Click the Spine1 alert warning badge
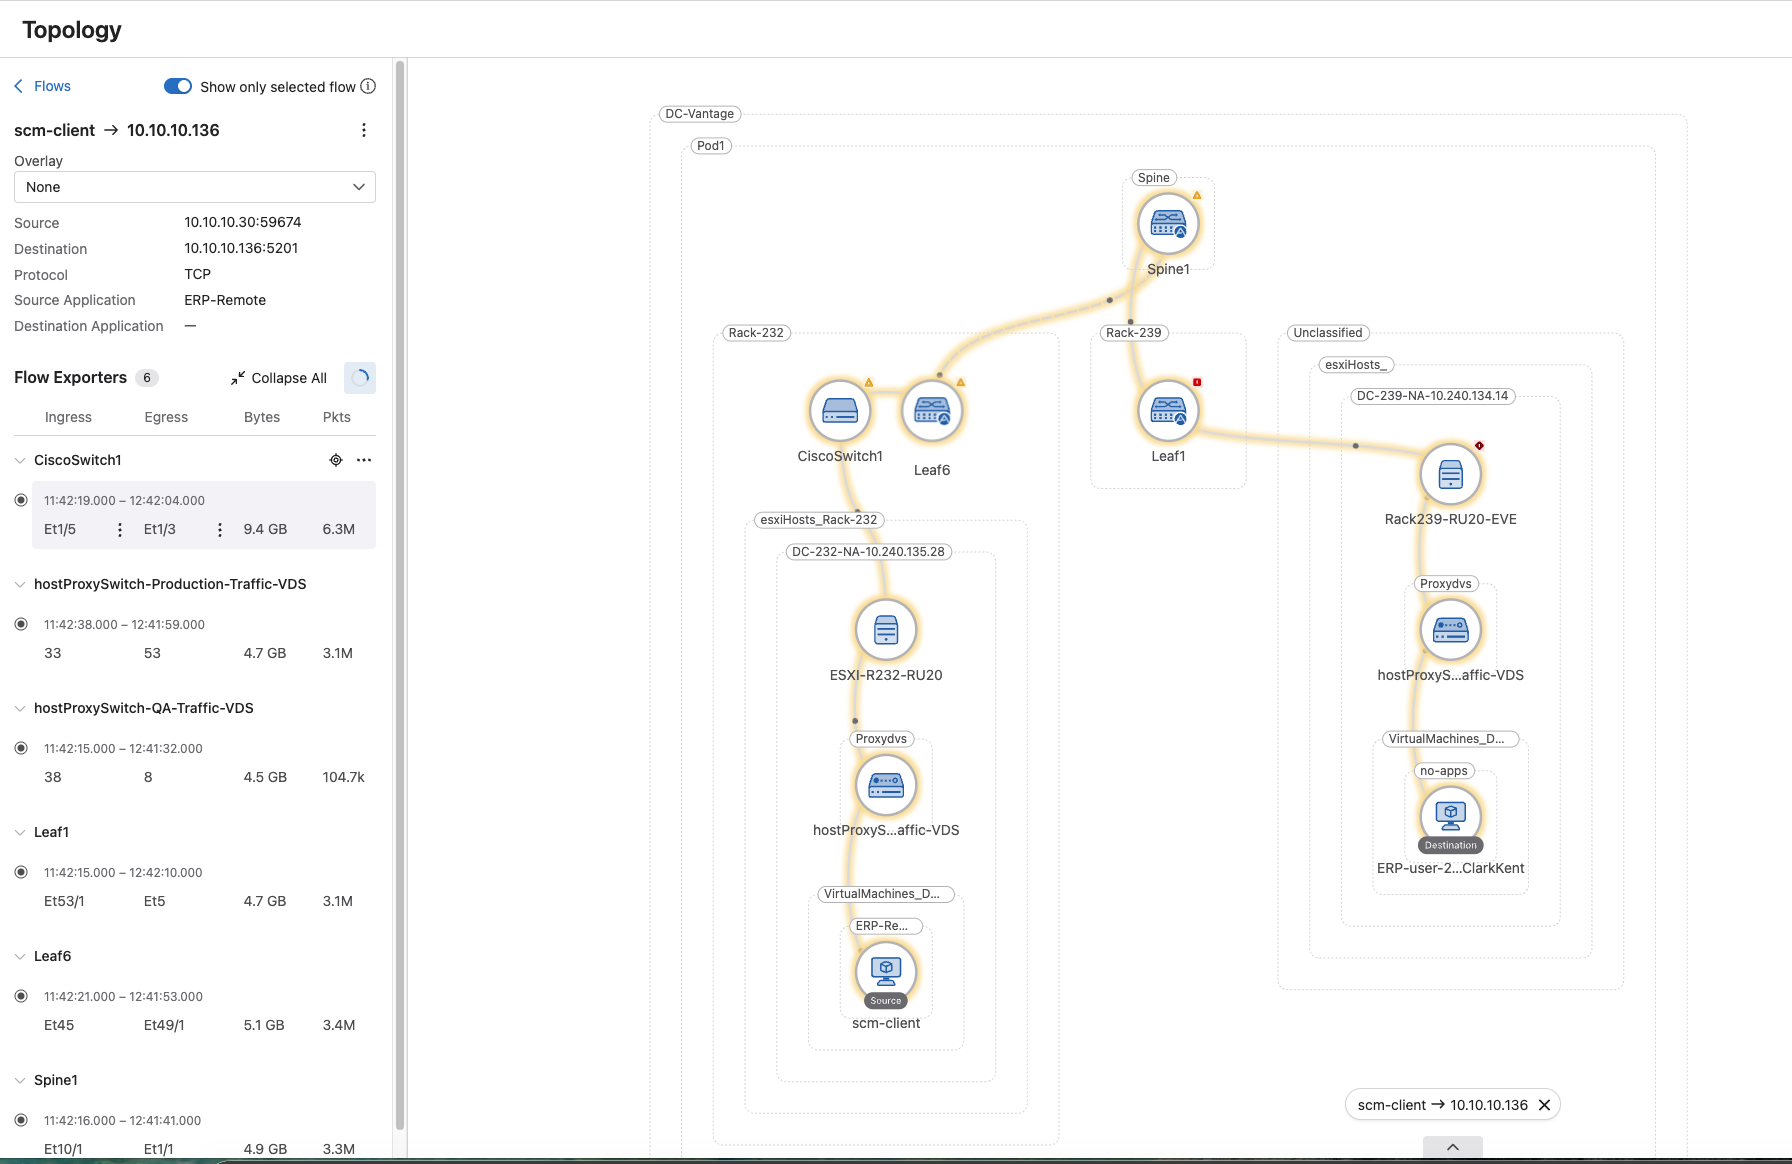The height and width of the screenshot is (1164, 1792). pyautogui.click(x=1197, y=195)
